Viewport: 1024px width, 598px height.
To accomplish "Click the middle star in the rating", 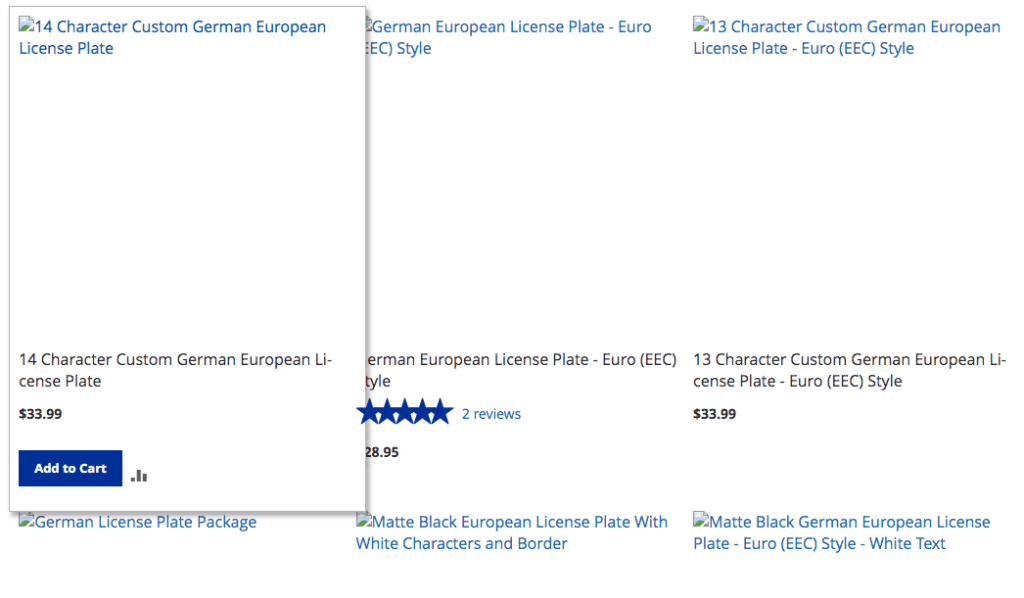I will point(408,412).
